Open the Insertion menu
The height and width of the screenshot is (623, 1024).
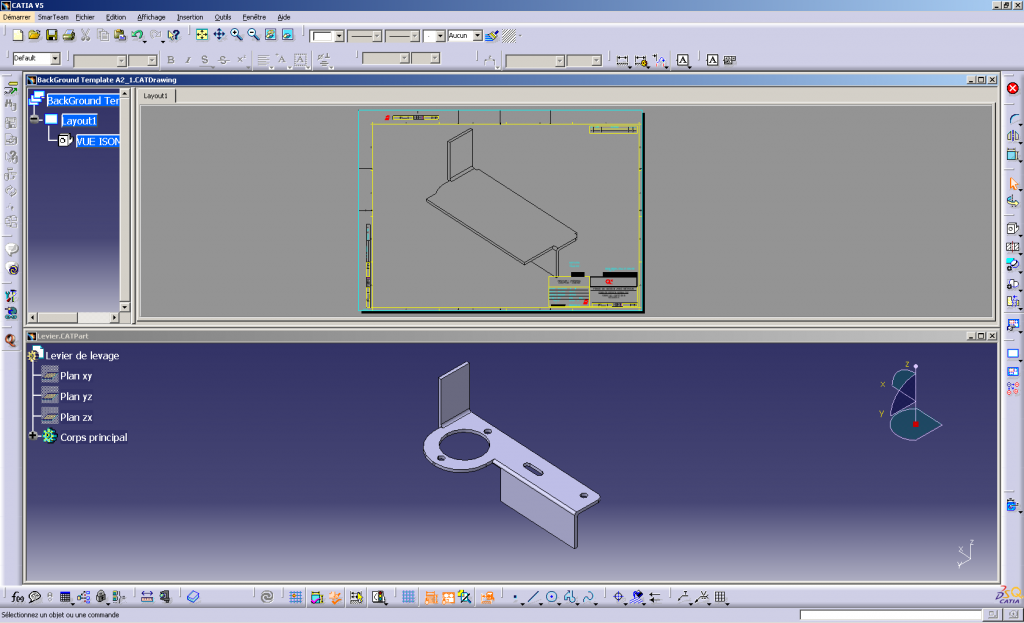[x=189, y=17]
